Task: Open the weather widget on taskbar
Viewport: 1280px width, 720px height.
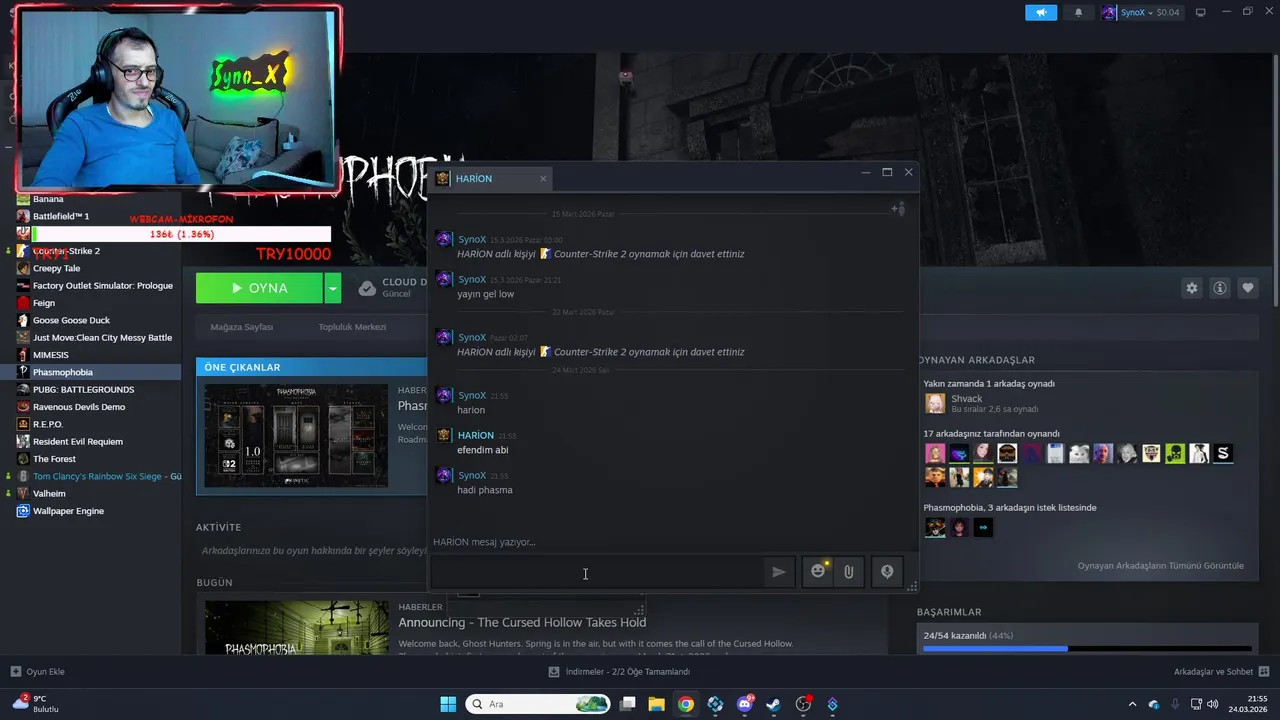Action: tap(35, 704)
